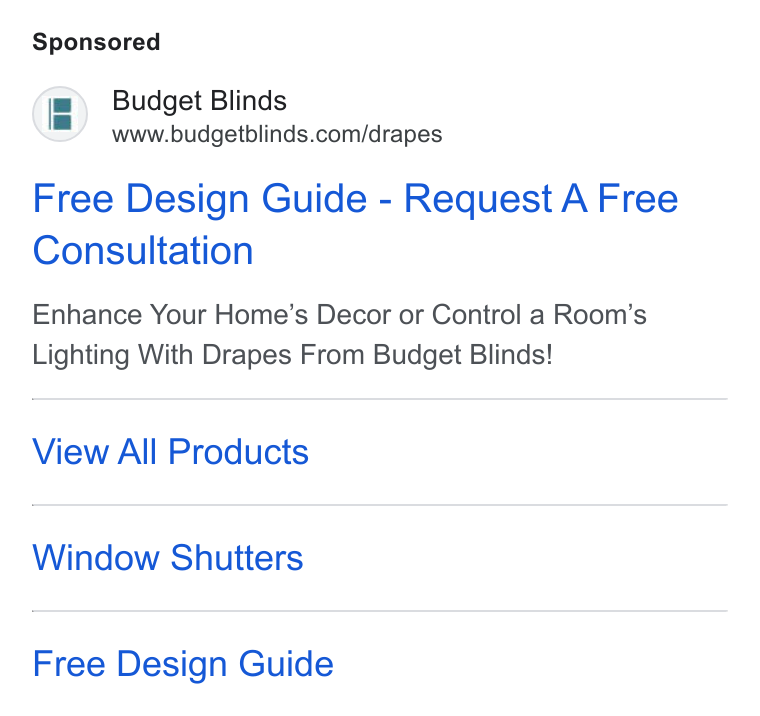Click the Sponsored label

[96, 42]
